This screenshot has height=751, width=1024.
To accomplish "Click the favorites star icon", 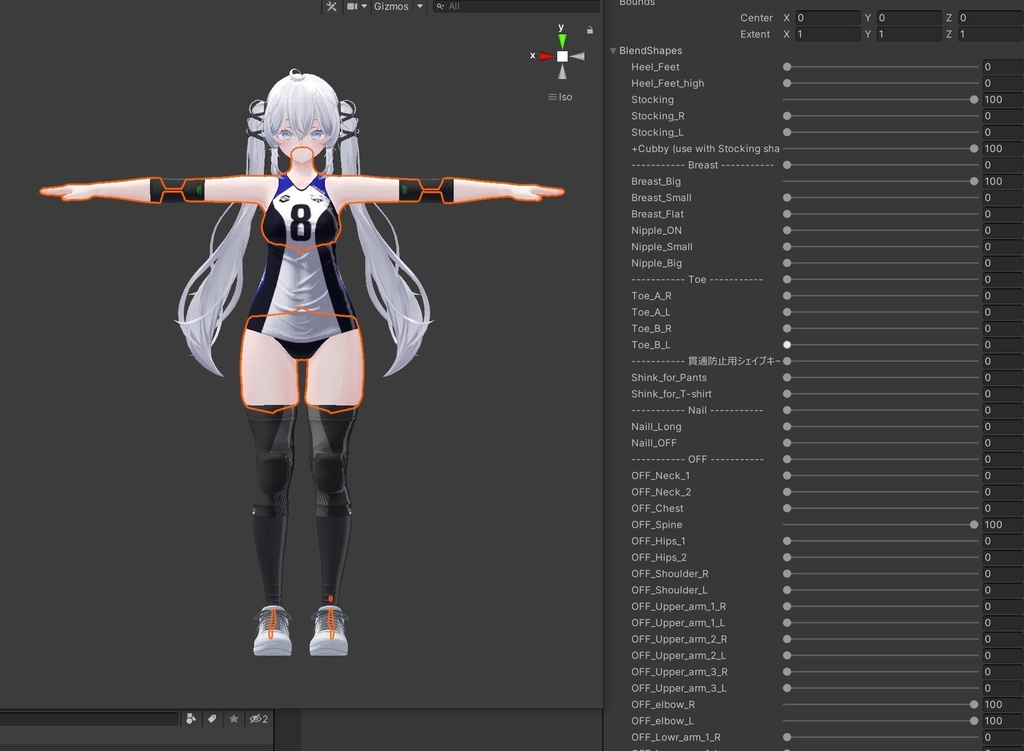I will click(x=234, y=719).
